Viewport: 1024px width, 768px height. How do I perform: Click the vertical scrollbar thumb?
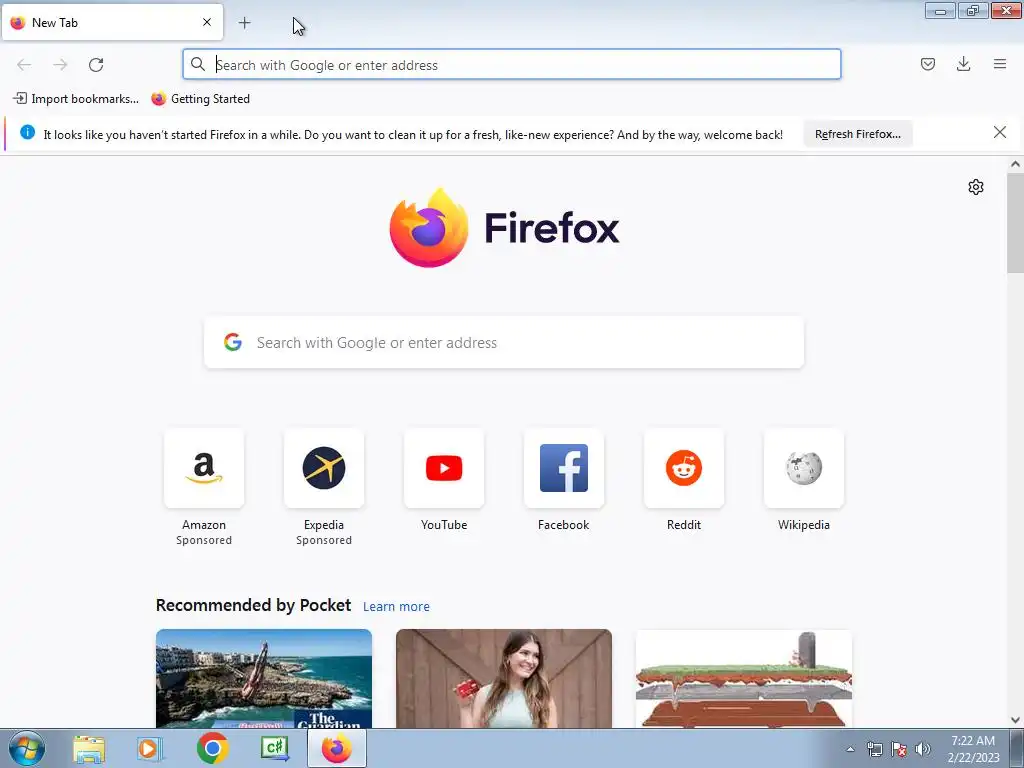(1015, 223)
